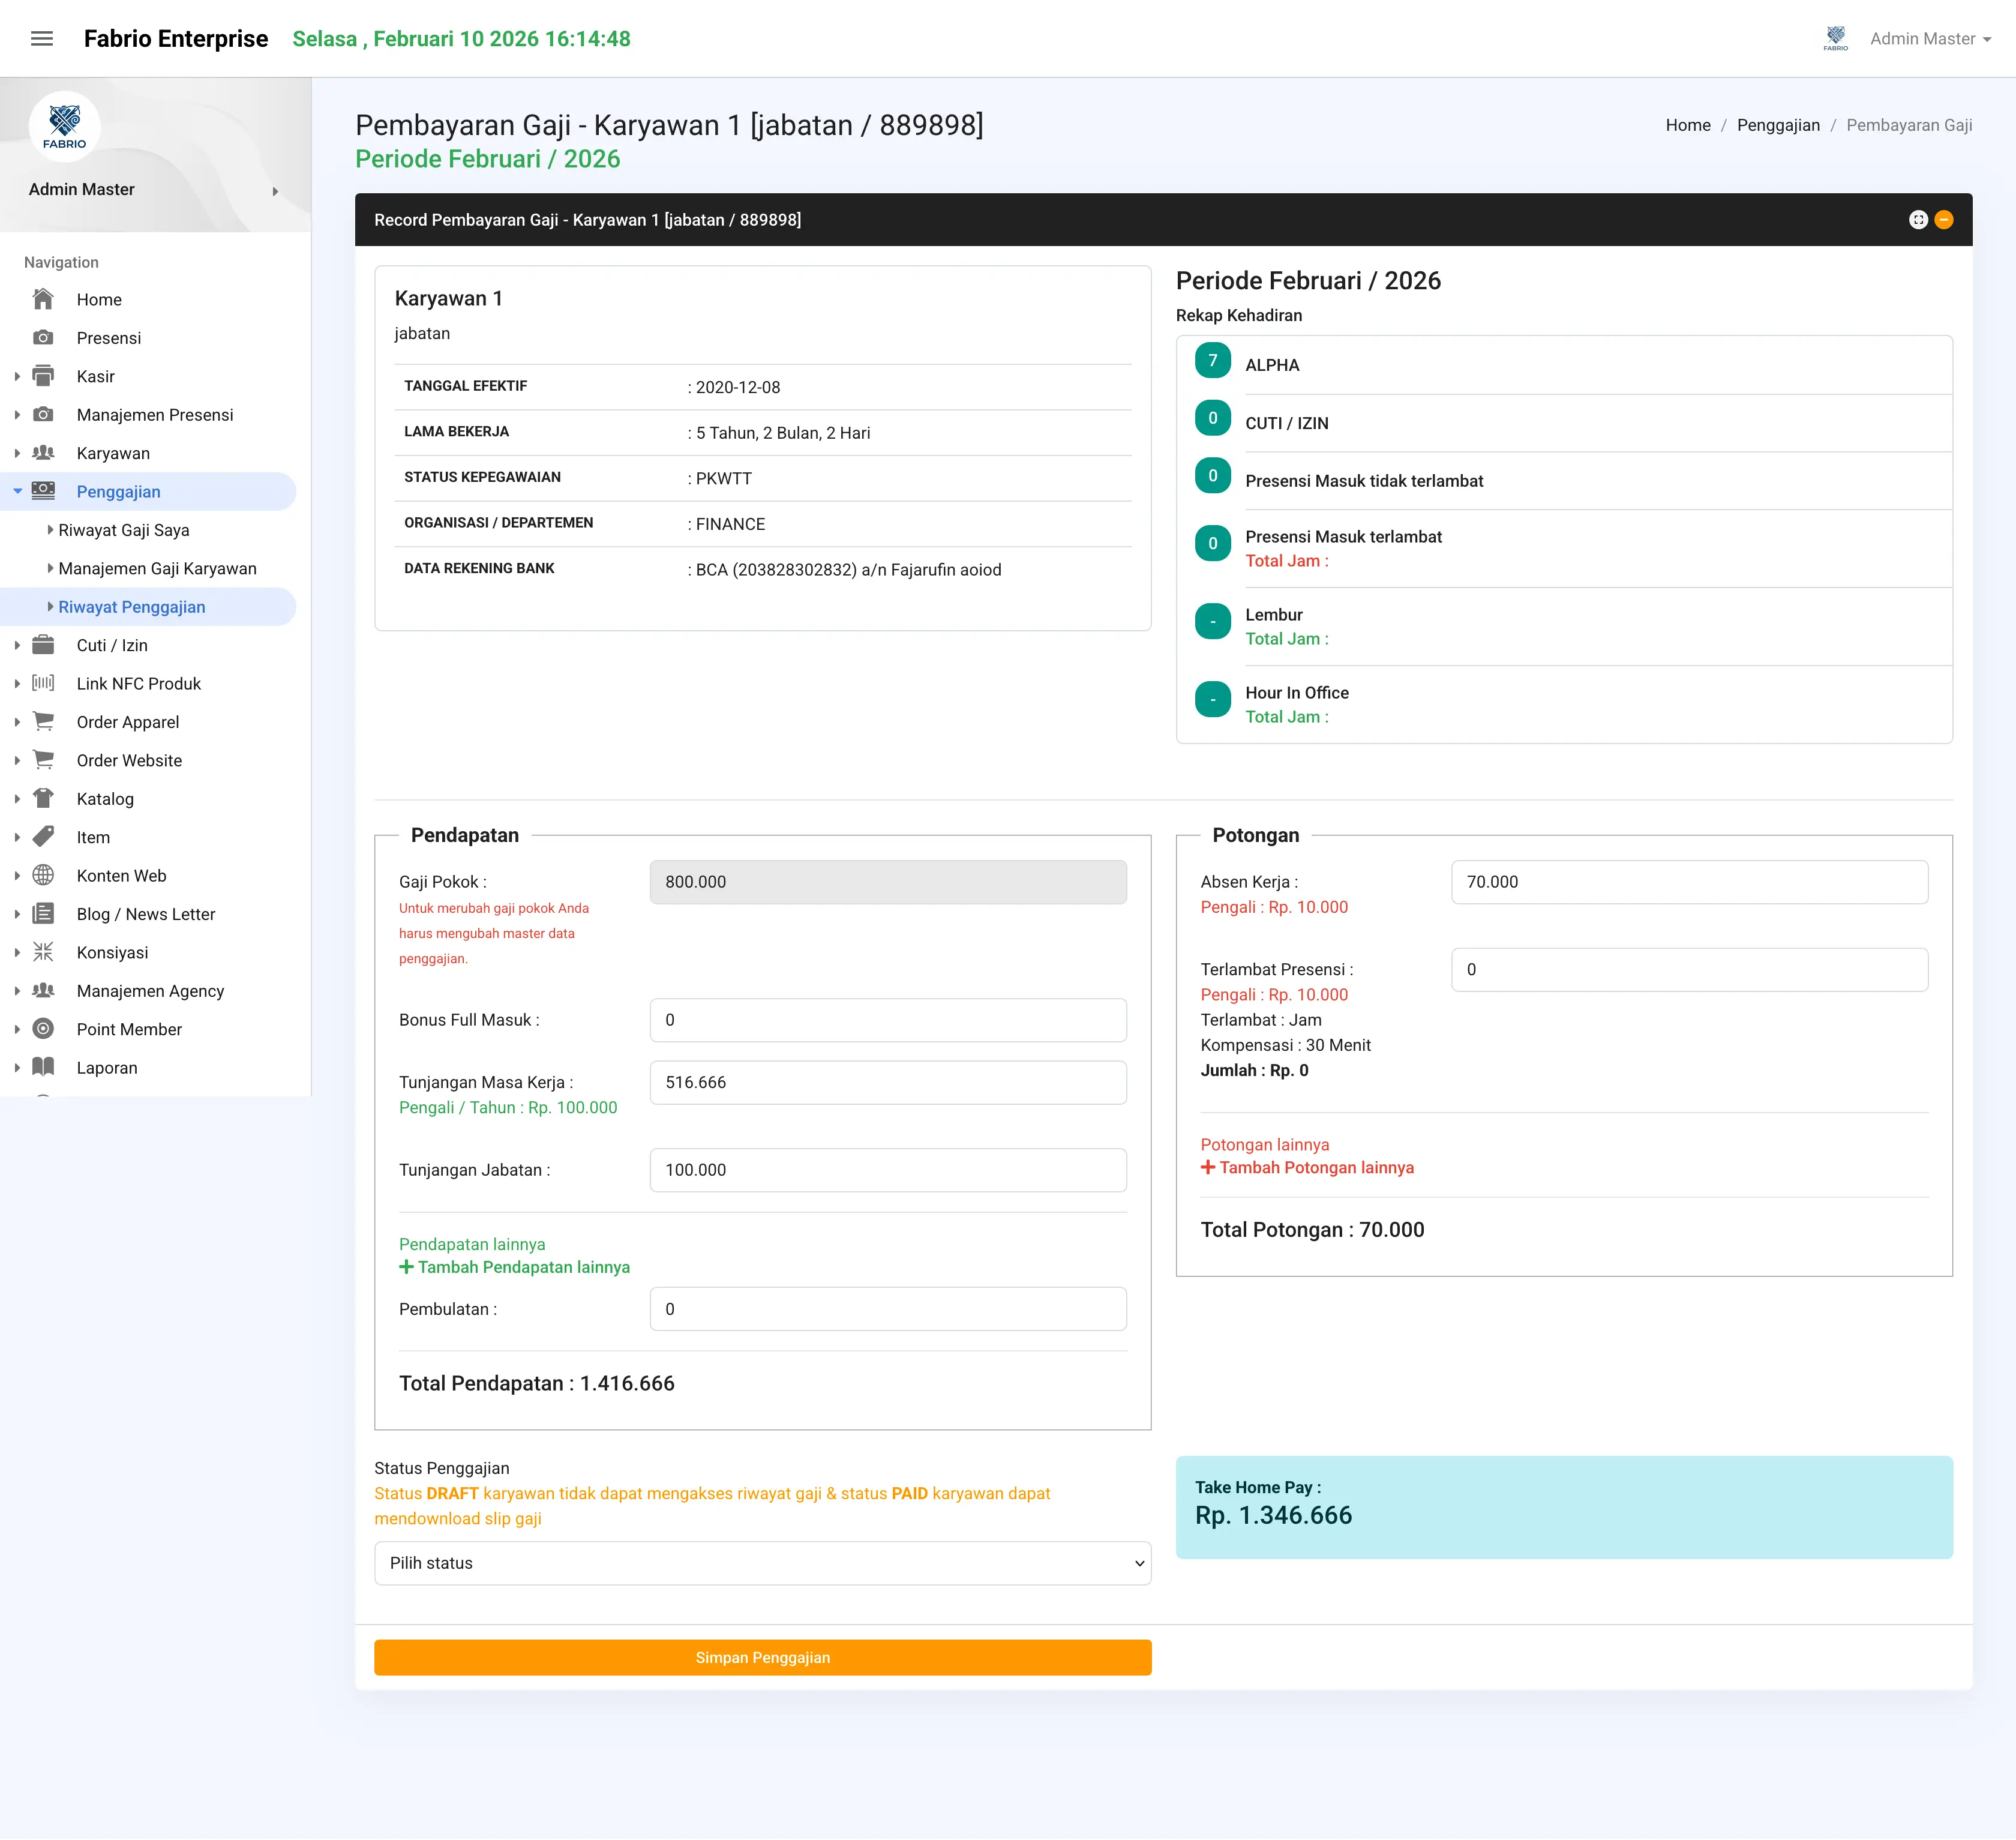Click the Absen Kerja input field
Image resolution: width=2016 pixels, height=1840 pixels.
[1690, 882]
